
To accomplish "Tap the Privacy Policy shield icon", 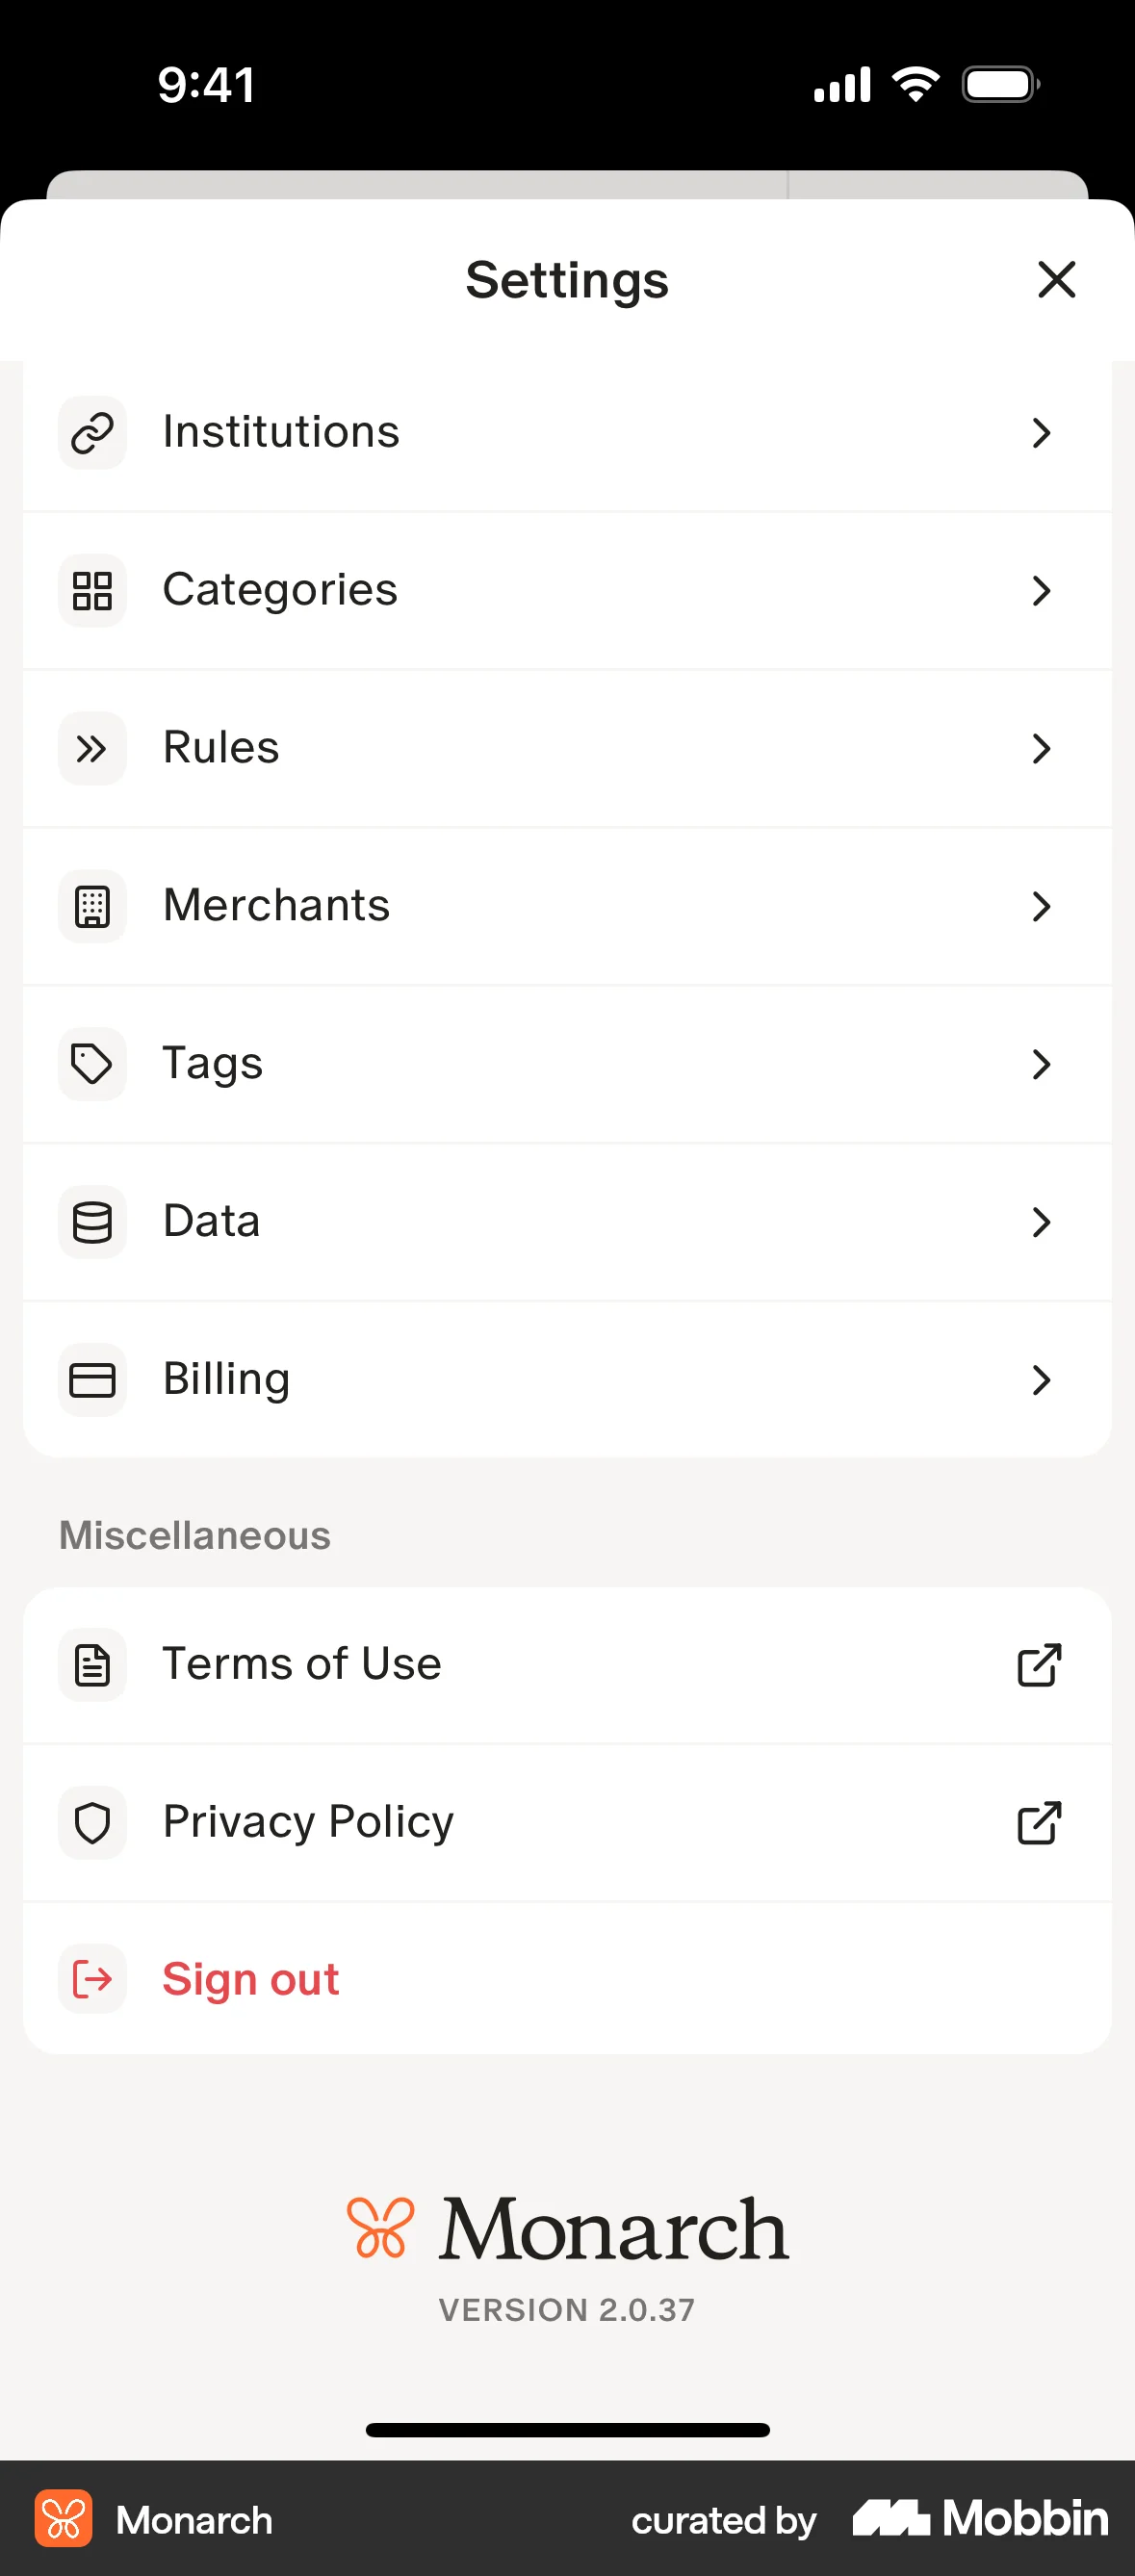I will point(92,1823).
